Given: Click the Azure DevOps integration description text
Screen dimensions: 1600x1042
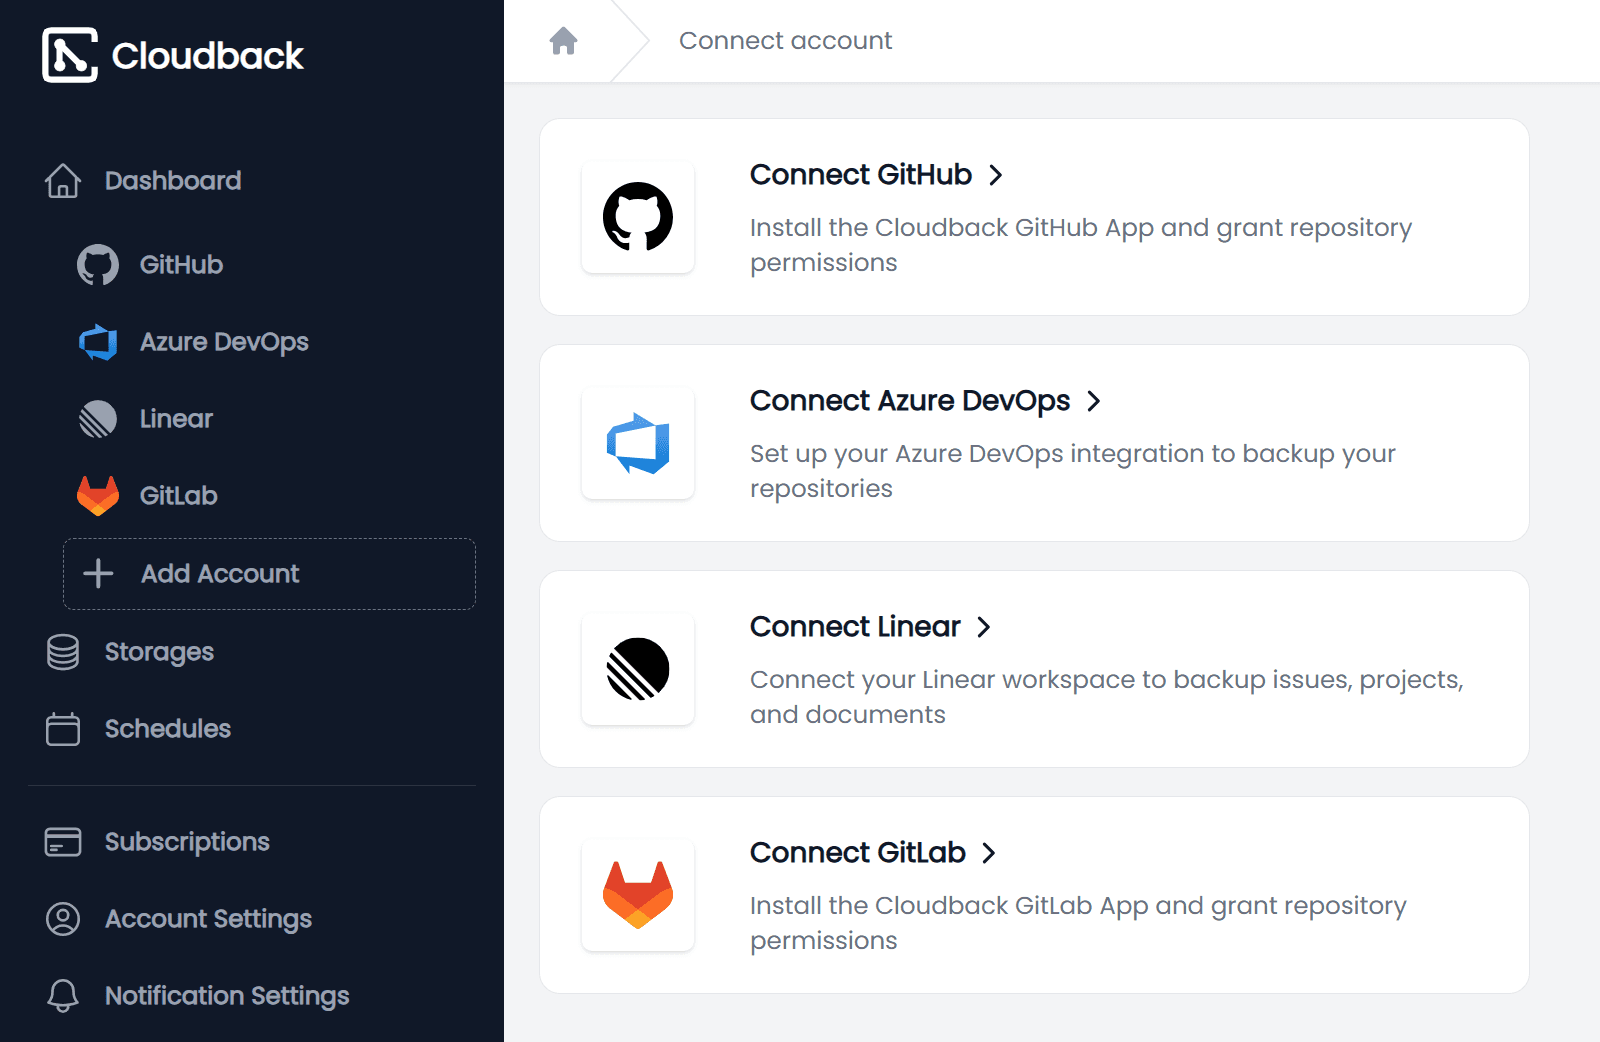Looking at the screenshot, I should 1073,471.
